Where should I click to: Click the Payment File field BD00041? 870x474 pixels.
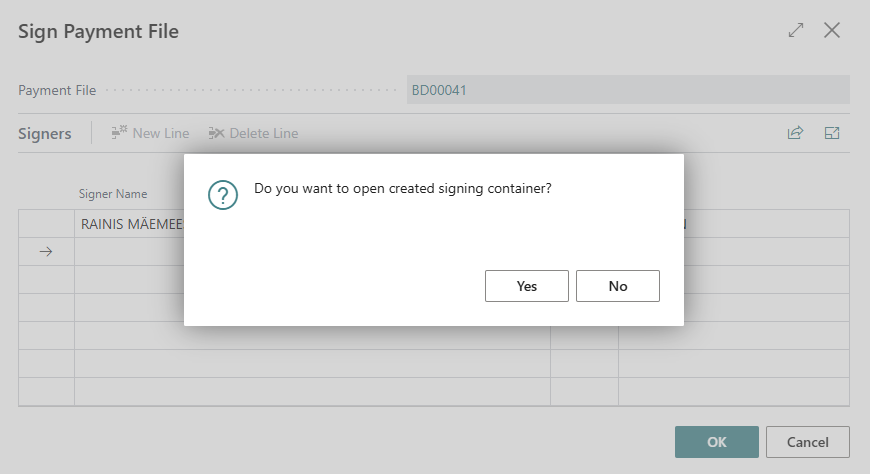(627, 90)
